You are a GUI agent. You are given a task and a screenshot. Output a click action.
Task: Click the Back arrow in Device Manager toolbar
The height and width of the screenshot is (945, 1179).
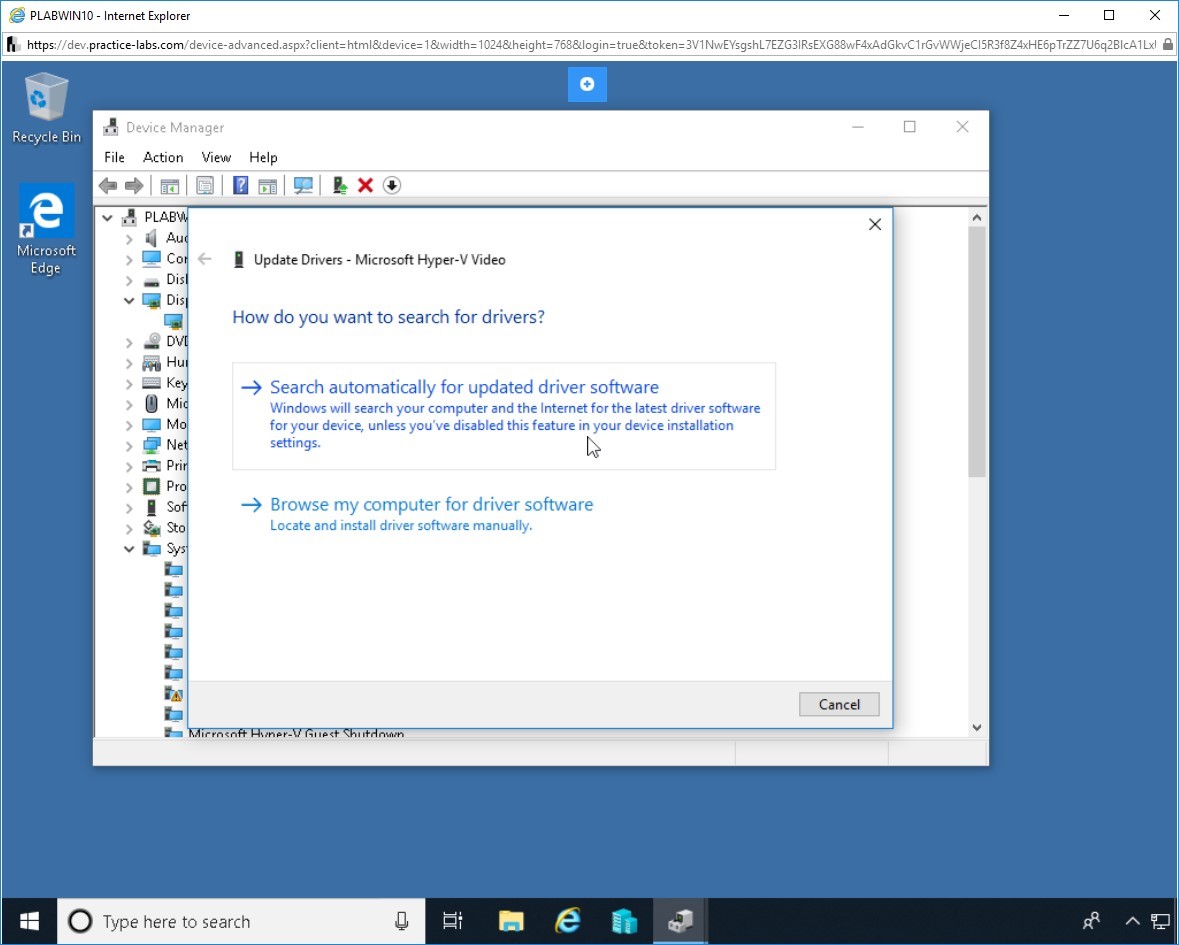[x=108, y=186]
